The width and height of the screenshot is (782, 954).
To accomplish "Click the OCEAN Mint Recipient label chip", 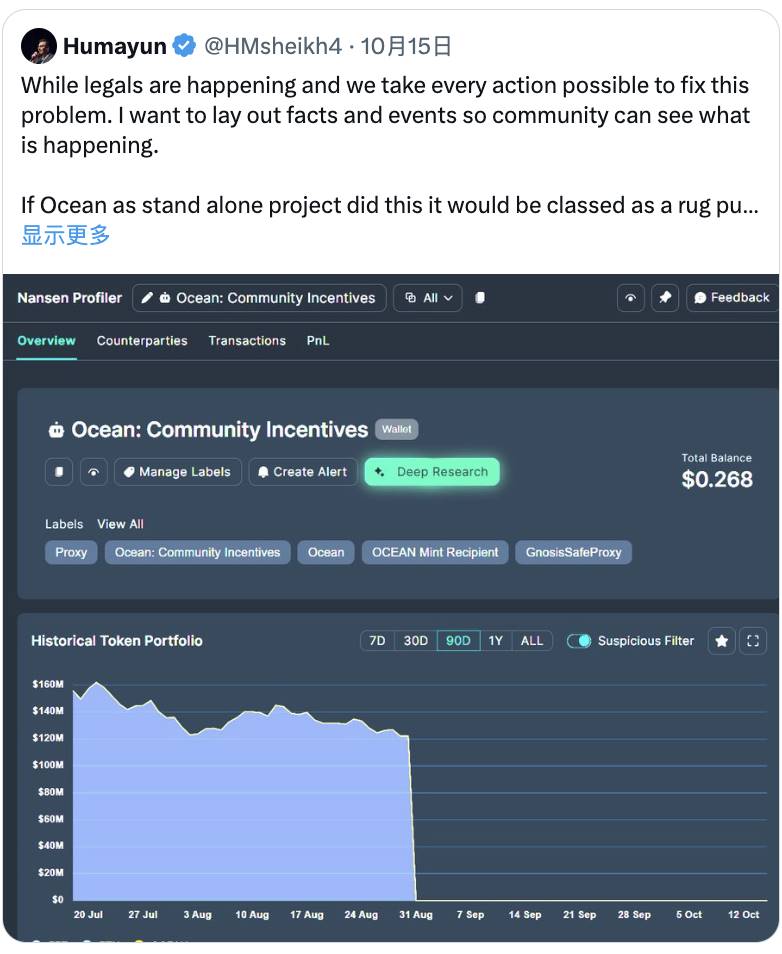I will [435, 552].
